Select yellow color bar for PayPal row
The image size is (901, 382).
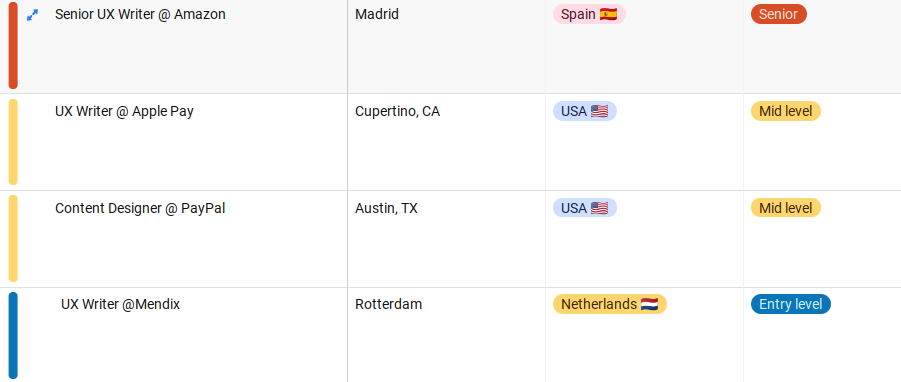coord(13,238)
